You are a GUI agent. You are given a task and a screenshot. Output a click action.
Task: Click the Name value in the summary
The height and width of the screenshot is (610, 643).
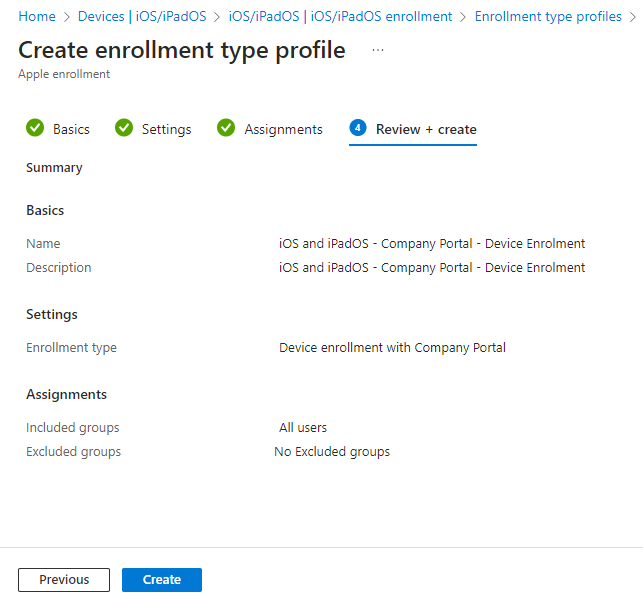pos(432,244)
